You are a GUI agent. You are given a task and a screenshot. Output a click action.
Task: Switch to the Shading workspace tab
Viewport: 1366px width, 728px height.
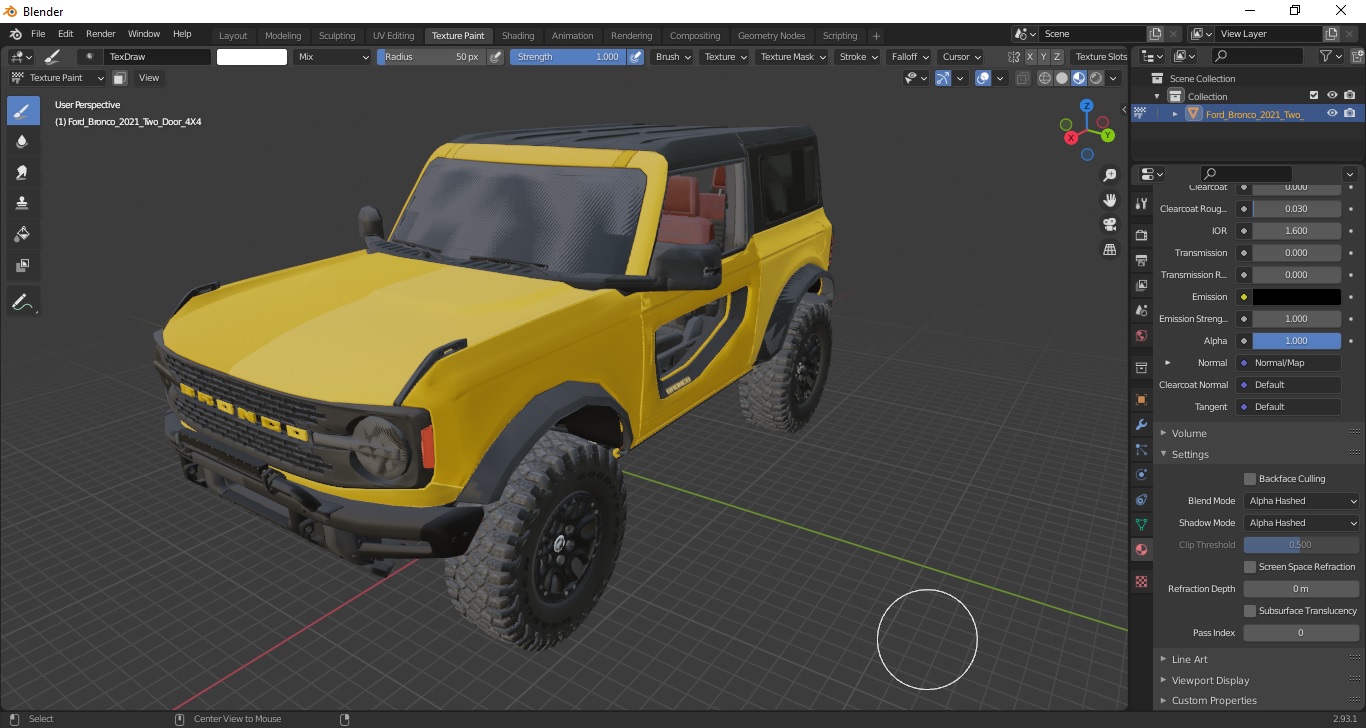click(x=518, y=36)
